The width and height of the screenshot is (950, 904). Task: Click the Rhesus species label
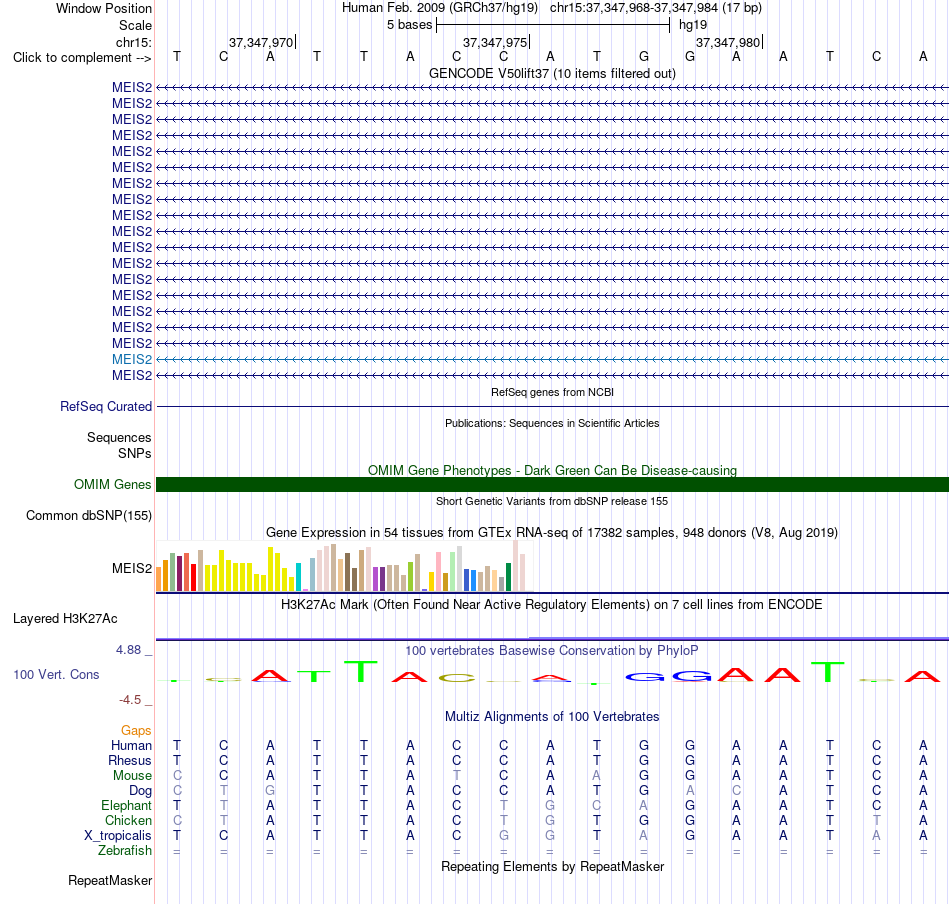click(130, 760)
